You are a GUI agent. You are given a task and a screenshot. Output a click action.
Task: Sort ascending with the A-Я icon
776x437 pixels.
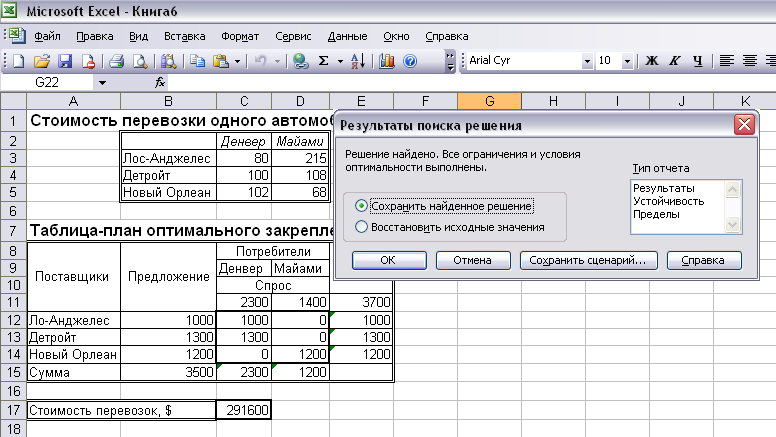358,61
